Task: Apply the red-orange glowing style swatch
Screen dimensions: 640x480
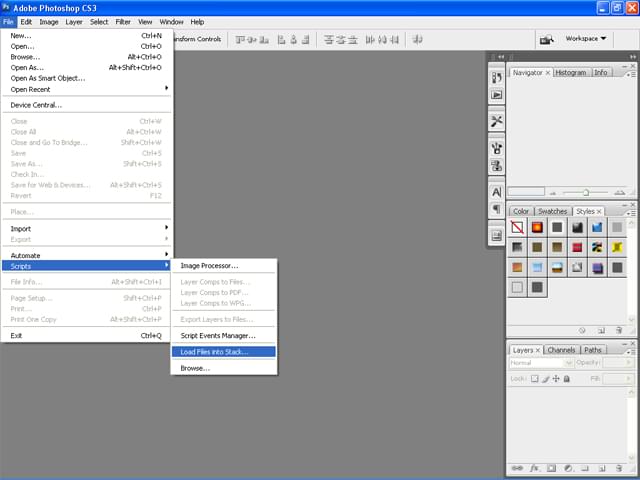Action: 537,227
